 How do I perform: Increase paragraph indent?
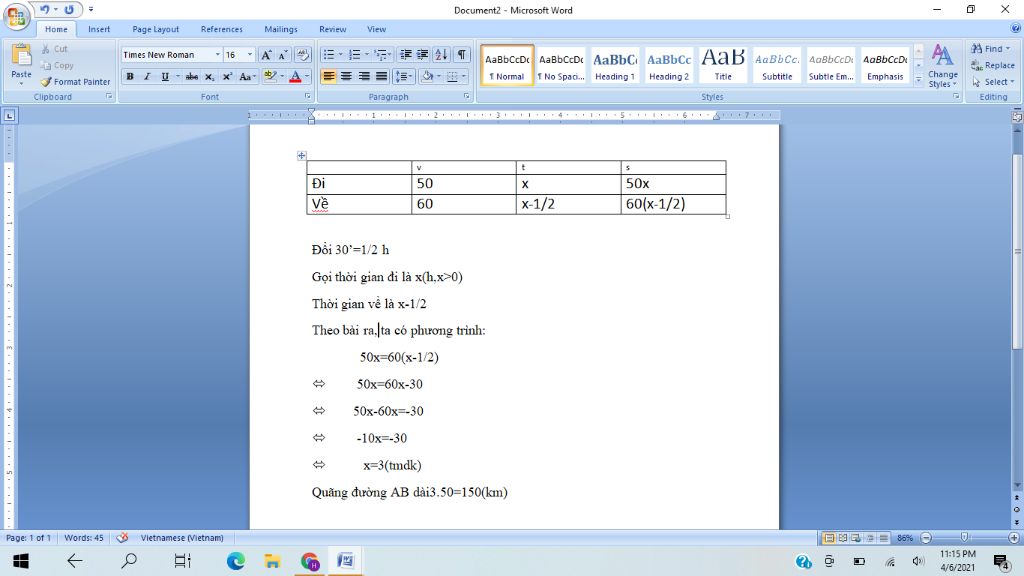pyautogui.click(x=423, y=55)
